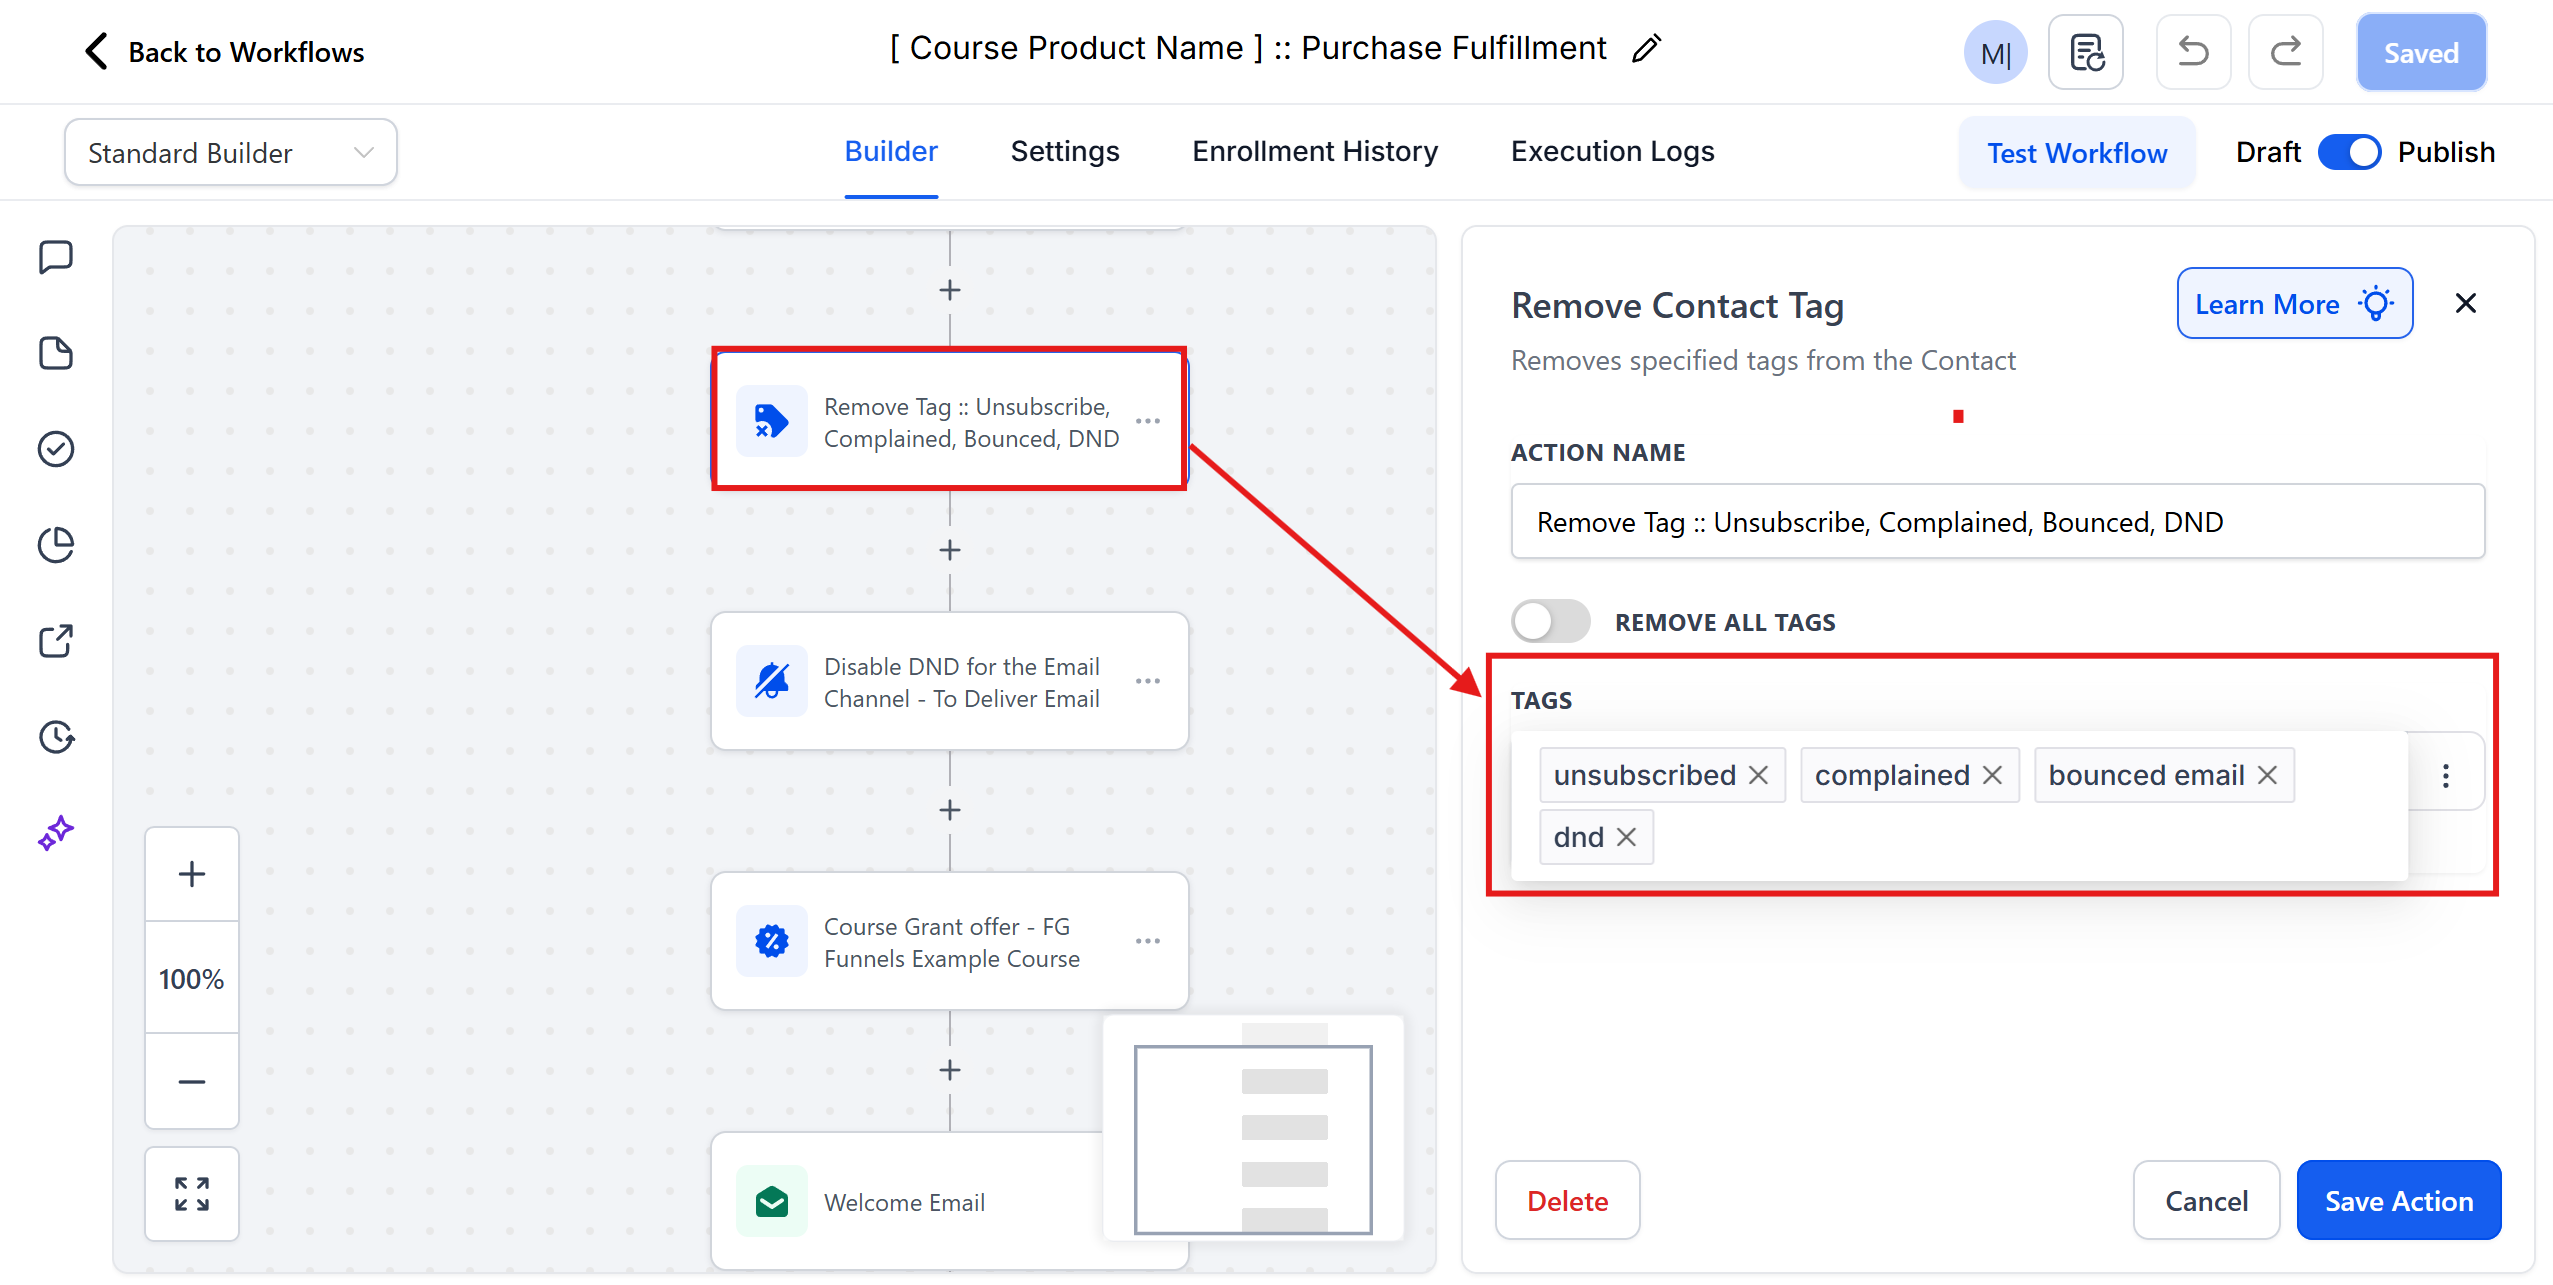This screenshot has width=2553, height=1285.
Task: Click the pencil icon to rename workflow
Action: [1646, 48]
